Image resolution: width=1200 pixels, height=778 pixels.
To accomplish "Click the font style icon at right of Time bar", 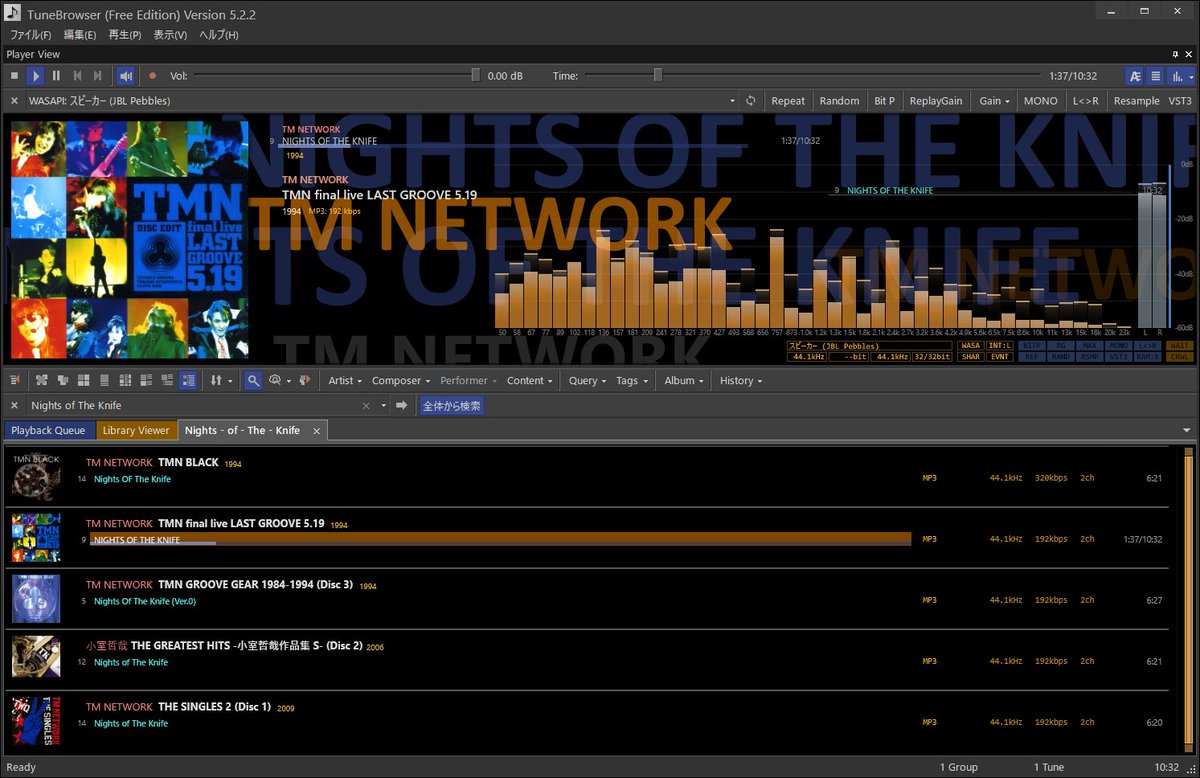I will pos(1135,75).
